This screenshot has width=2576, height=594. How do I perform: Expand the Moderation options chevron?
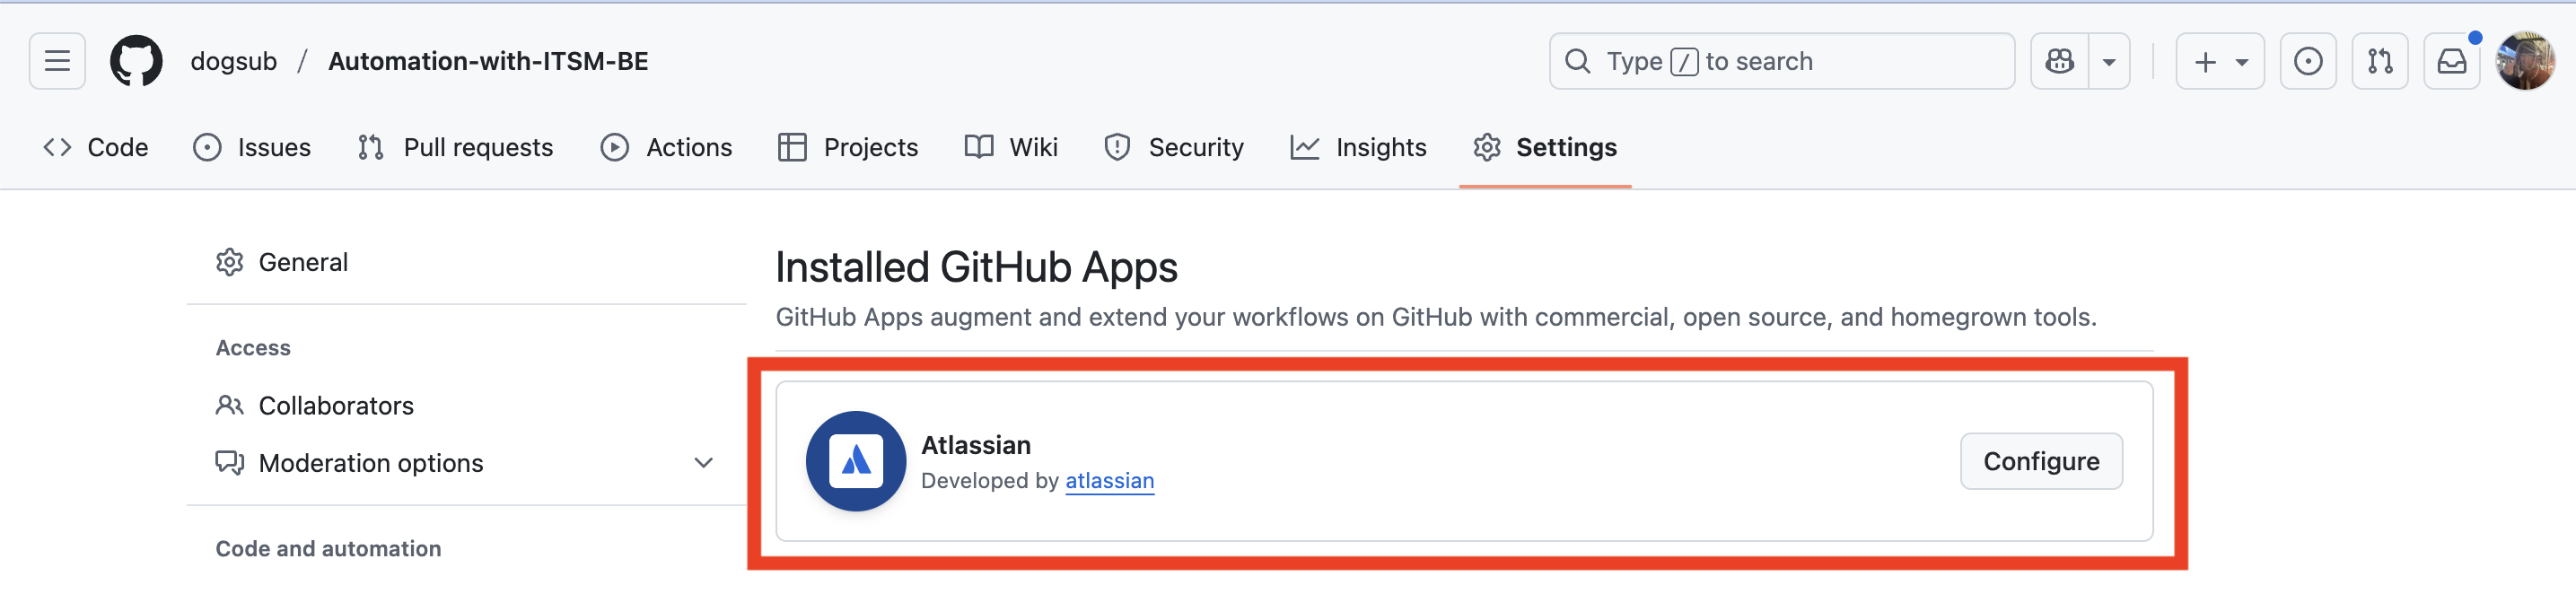(704, 463)
